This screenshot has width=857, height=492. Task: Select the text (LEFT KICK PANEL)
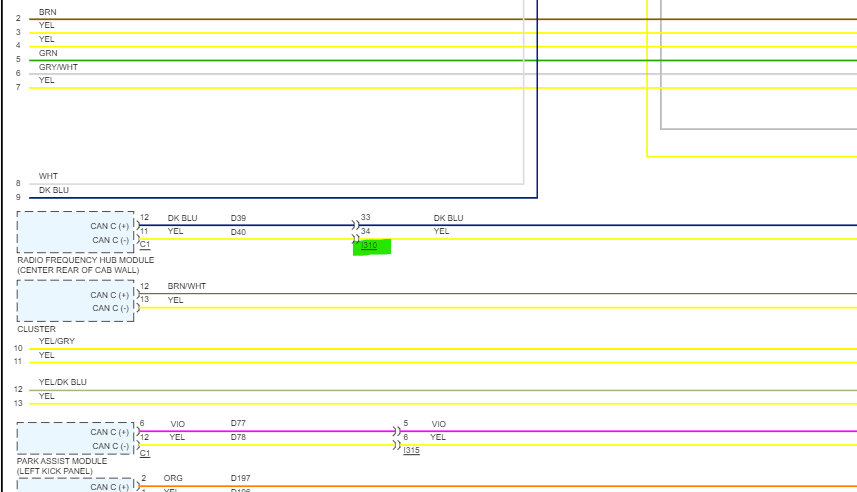click(x=55, y=471)
